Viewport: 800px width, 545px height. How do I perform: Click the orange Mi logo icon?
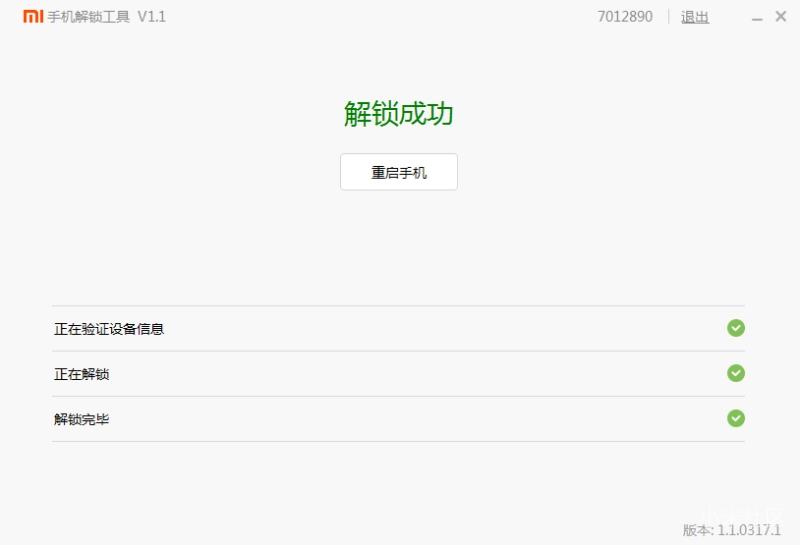pos(33,16)
